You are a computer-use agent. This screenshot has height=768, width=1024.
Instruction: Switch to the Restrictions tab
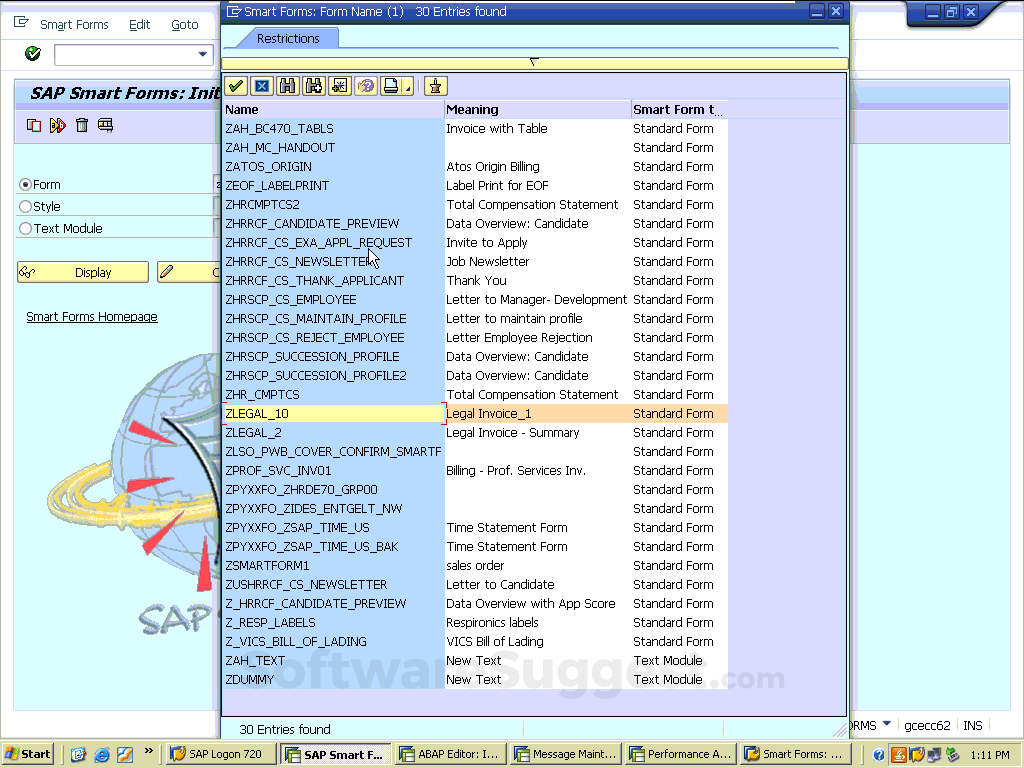tap(288, 38)
